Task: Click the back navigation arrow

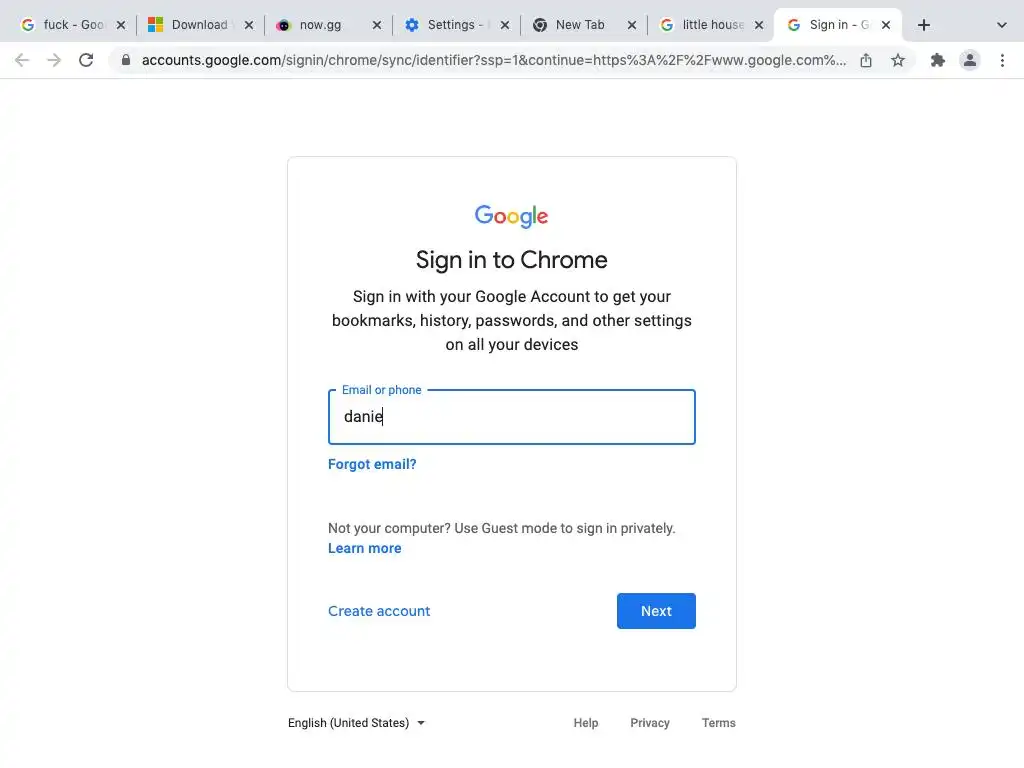Action: tap(22, 60)
